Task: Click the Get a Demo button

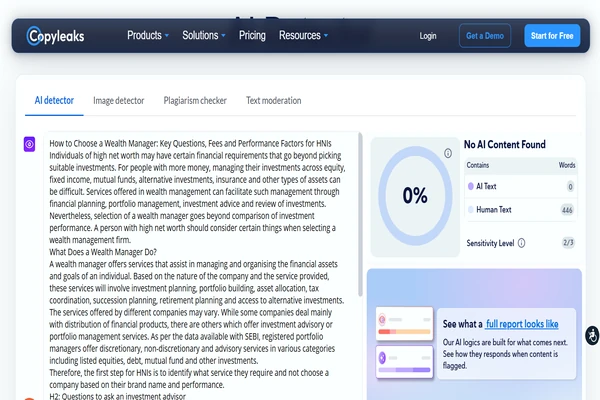Action: pyautogui.click(x=485, y=36)
